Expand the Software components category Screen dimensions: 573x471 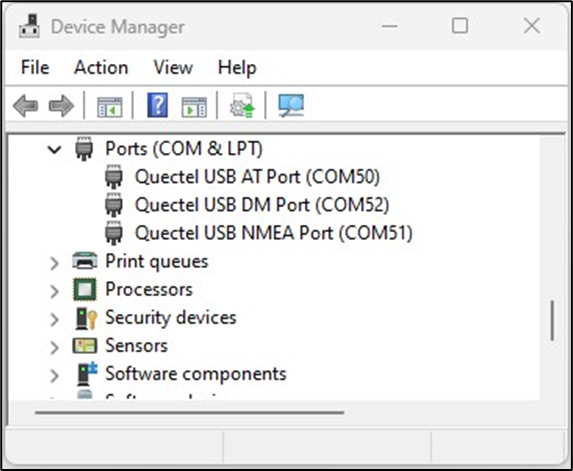point(54,376)
